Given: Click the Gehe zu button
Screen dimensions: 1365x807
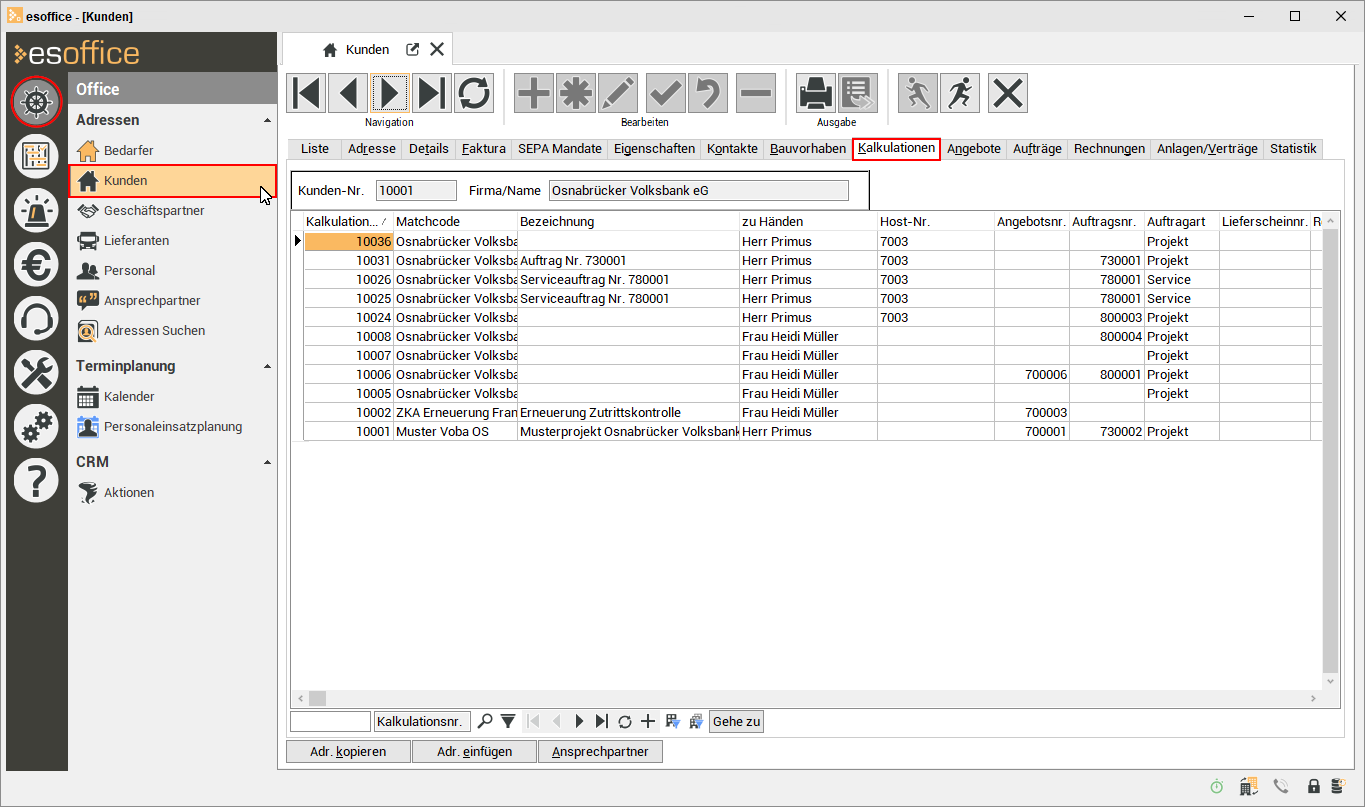Looking at the screenshot, I should point(737,721).
